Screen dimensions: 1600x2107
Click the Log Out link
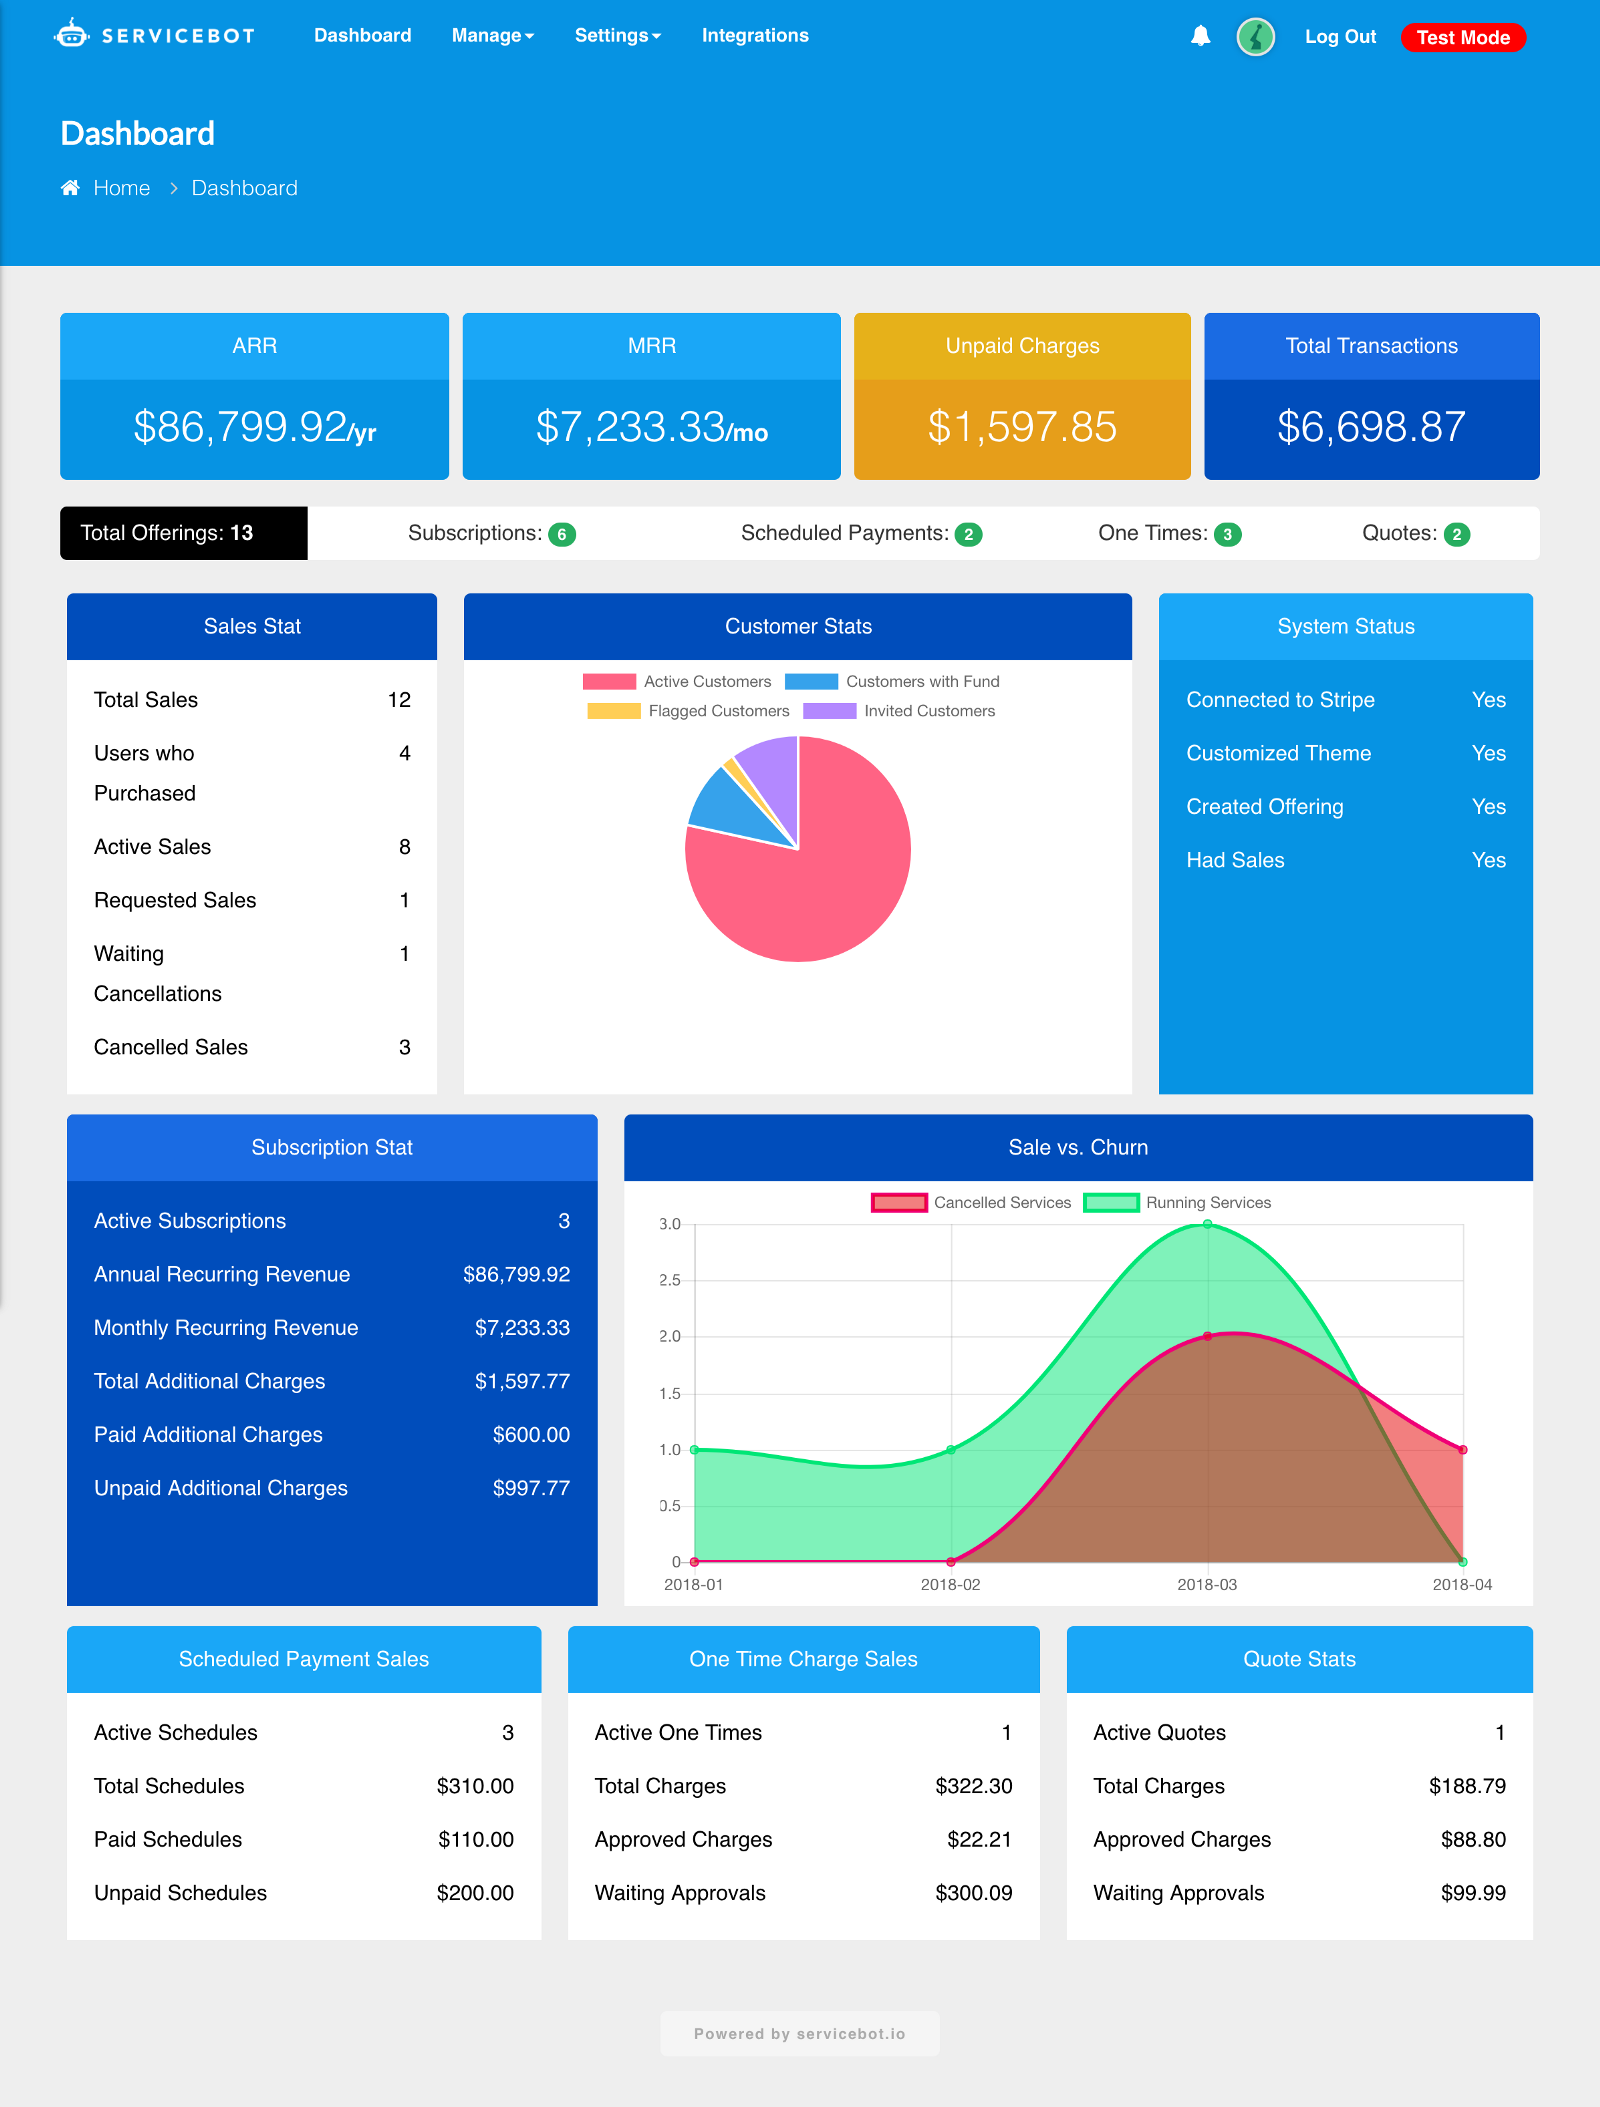click(1340, 37)
